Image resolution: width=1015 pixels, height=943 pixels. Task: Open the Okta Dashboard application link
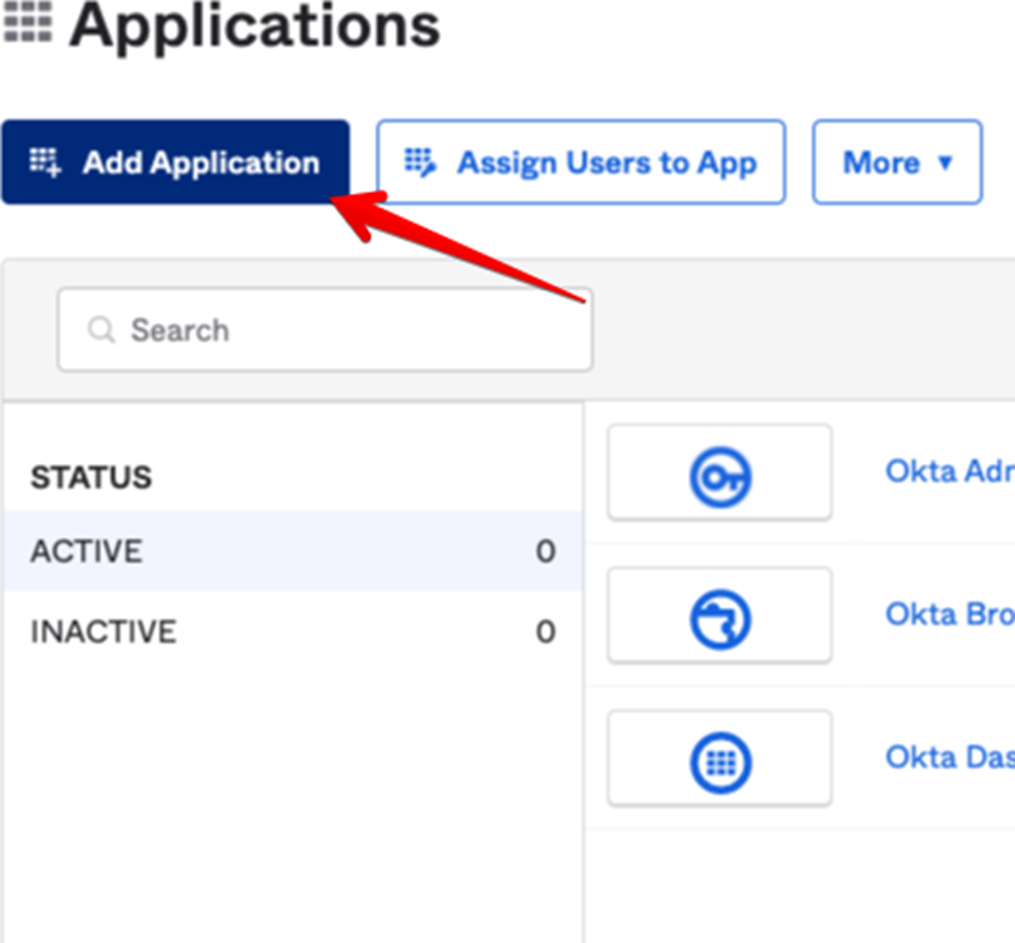pyautogui.click(x=948, y=757)
